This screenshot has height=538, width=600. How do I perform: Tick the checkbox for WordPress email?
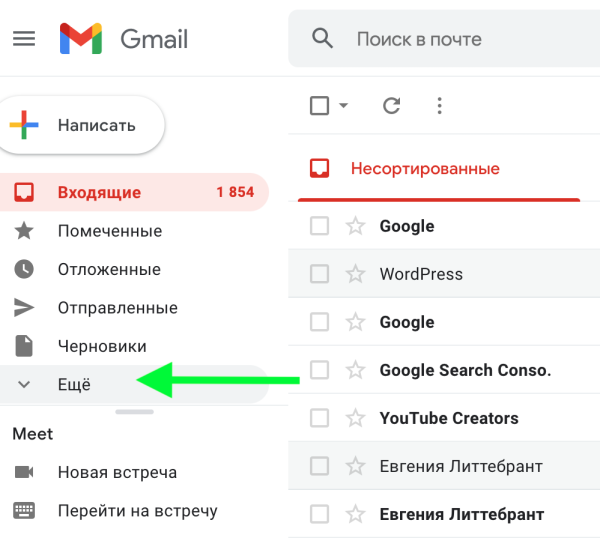(319, 274)
